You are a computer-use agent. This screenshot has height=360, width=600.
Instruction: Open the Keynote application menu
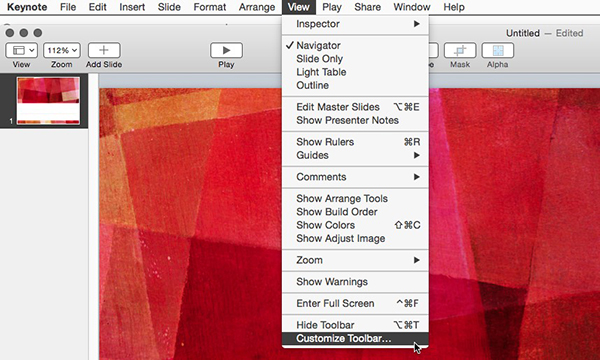[x=27, y=7]
